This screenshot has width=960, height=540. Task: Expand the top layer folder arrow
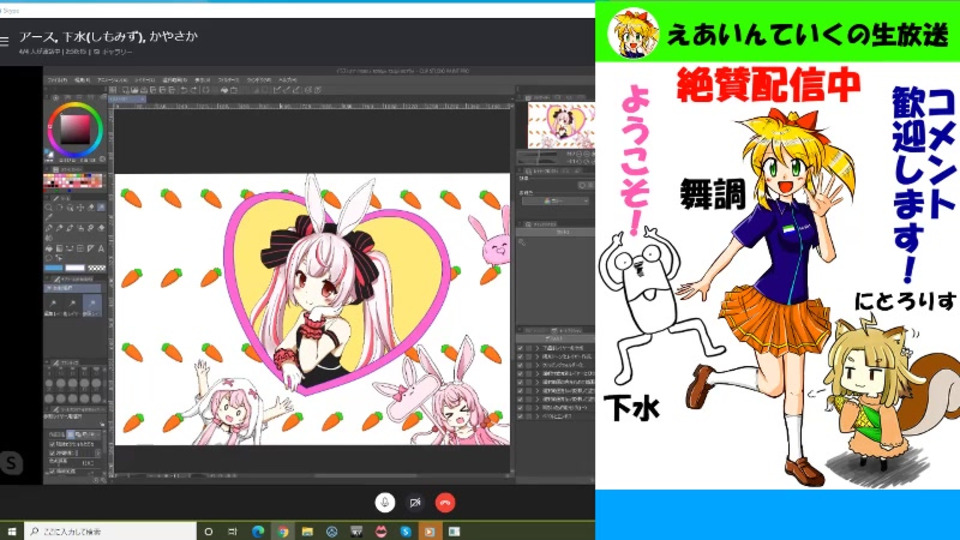[x=538, y=347]
